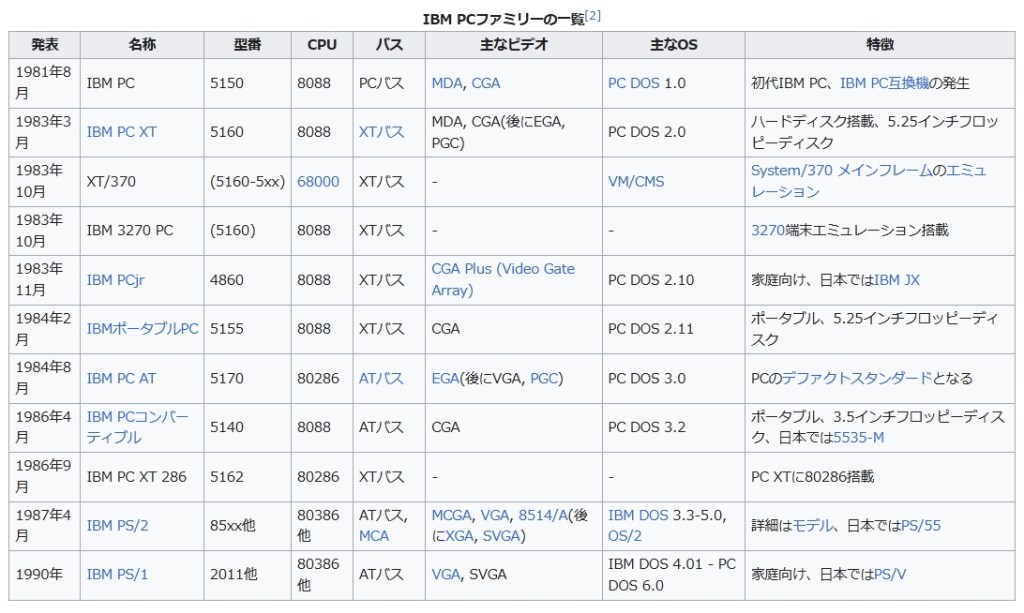Open footnote reference [2] in table caption
The width and height of the screenshot is (1024, 613).
pos(593,17)
